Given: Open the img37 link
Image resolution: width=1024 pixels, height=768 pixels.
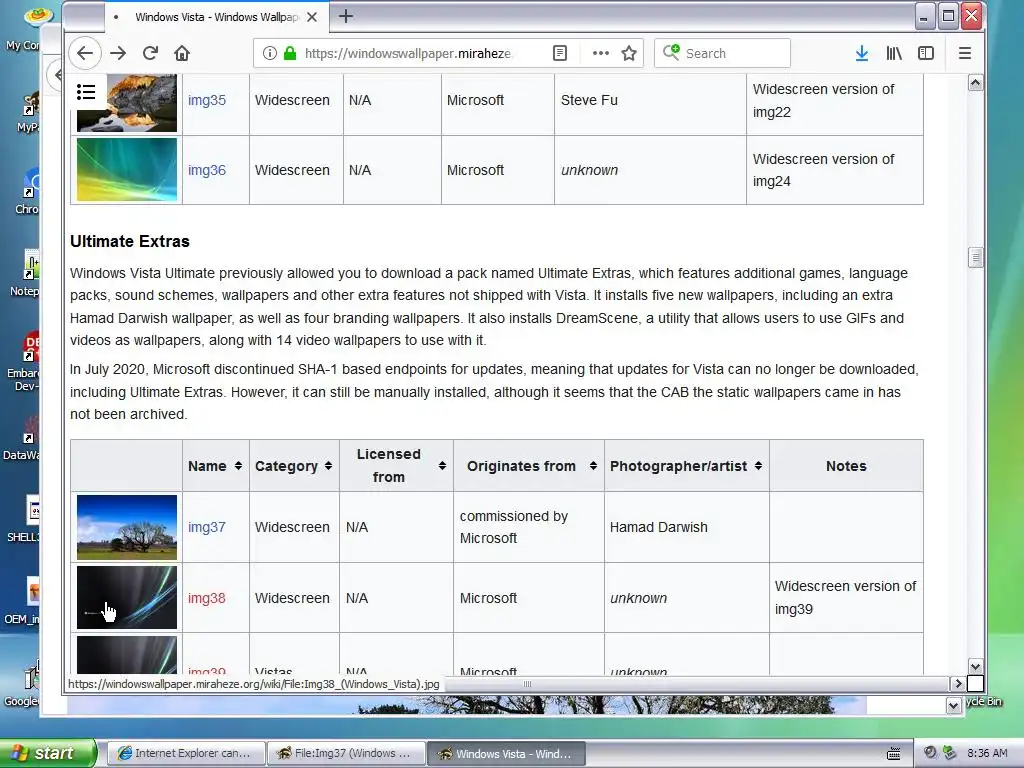Looking at the screenshot, I should (207, 527).
